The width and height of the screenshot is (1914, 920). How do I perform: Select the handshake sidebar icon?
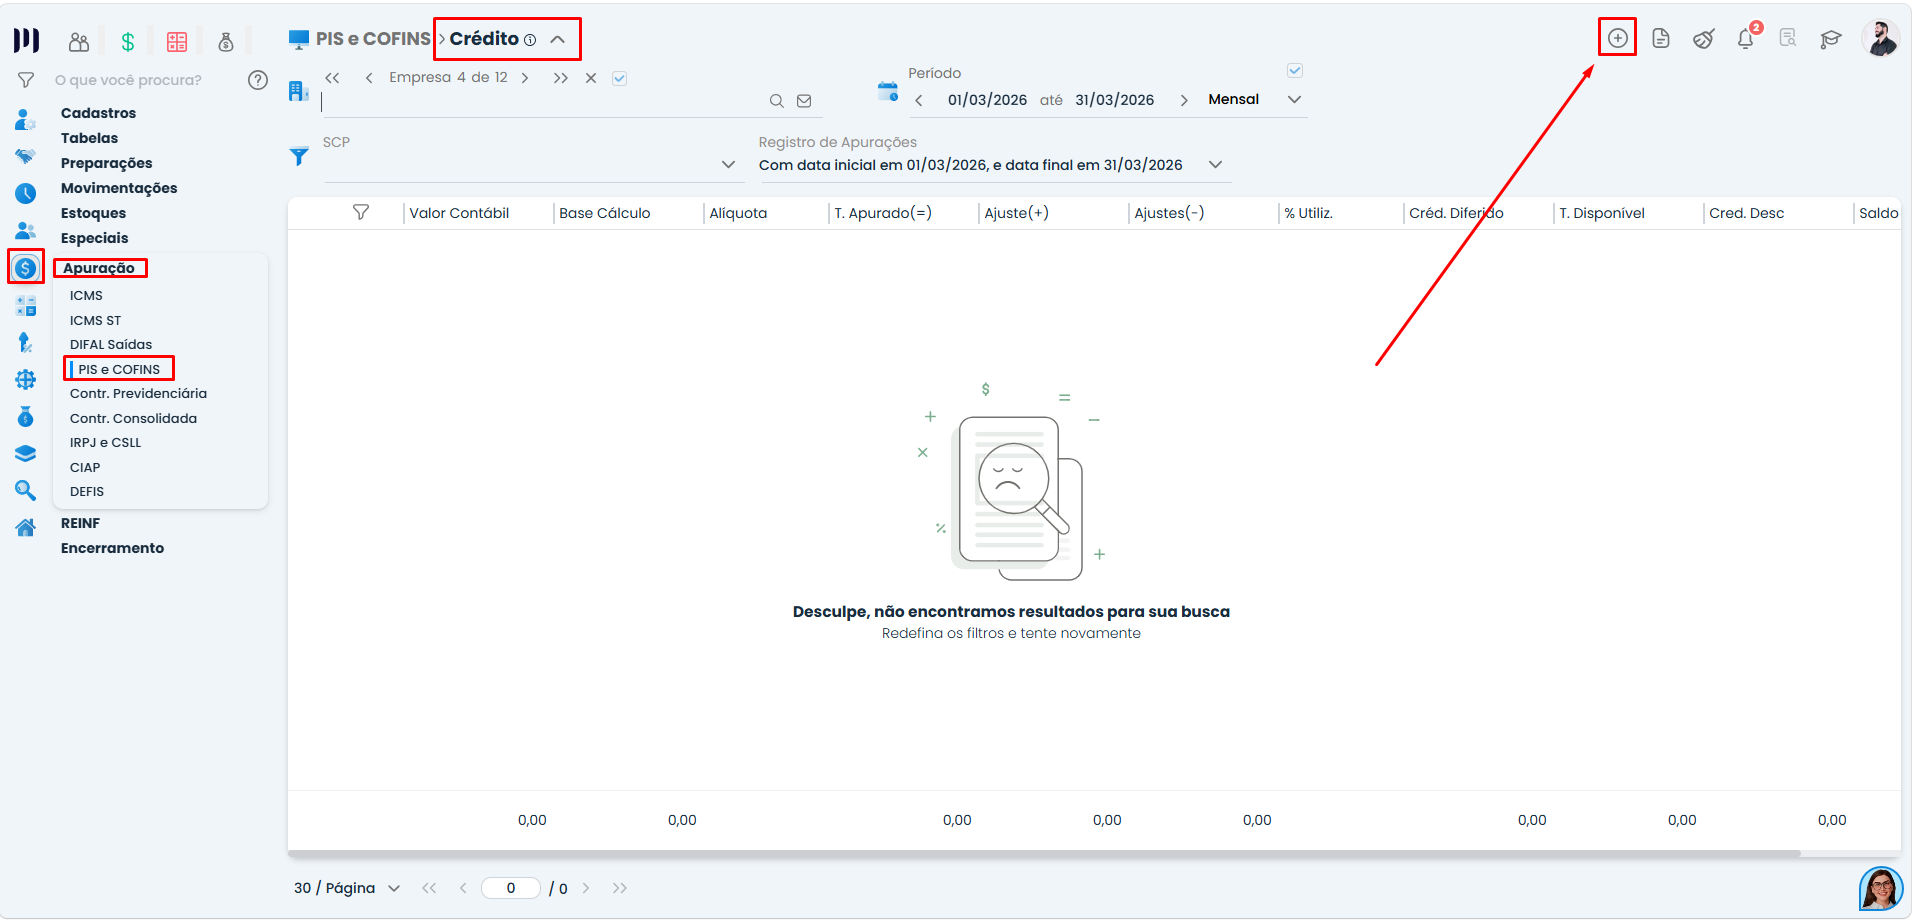pyautogui.click(x=26, y=156)
